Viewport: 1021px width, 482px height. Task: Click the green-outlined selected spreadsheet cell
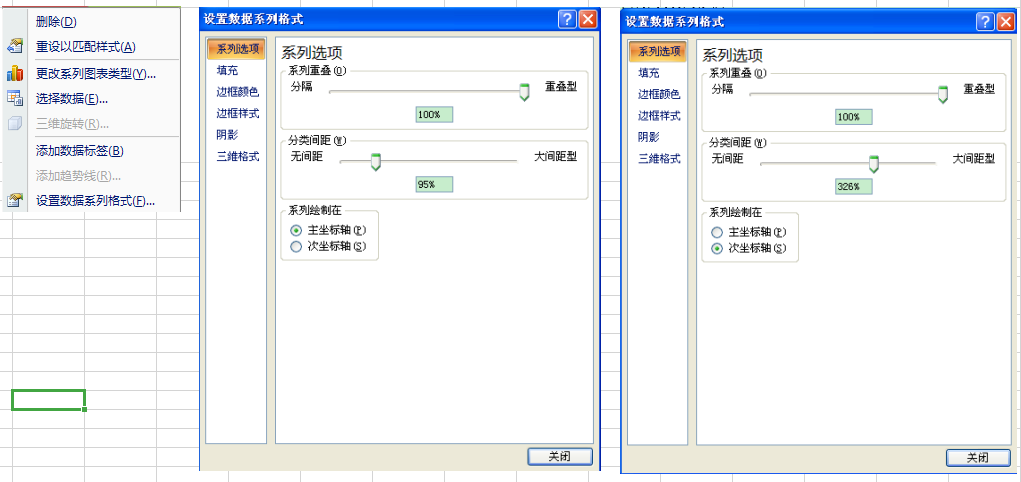click(48, 399)
